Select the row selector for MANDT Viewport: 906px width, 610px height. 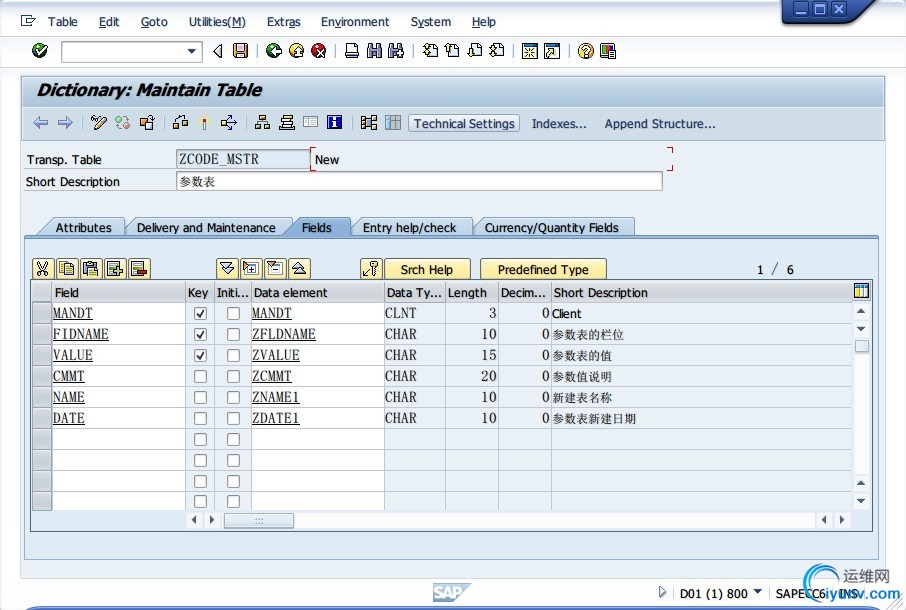pos(42,314)
